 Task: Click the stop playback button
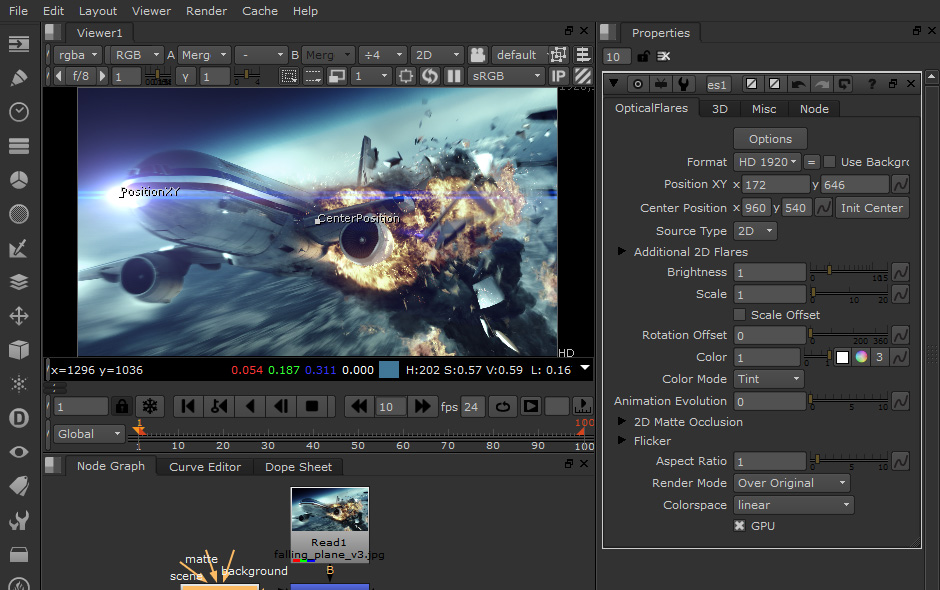click(x=312, y=407)
